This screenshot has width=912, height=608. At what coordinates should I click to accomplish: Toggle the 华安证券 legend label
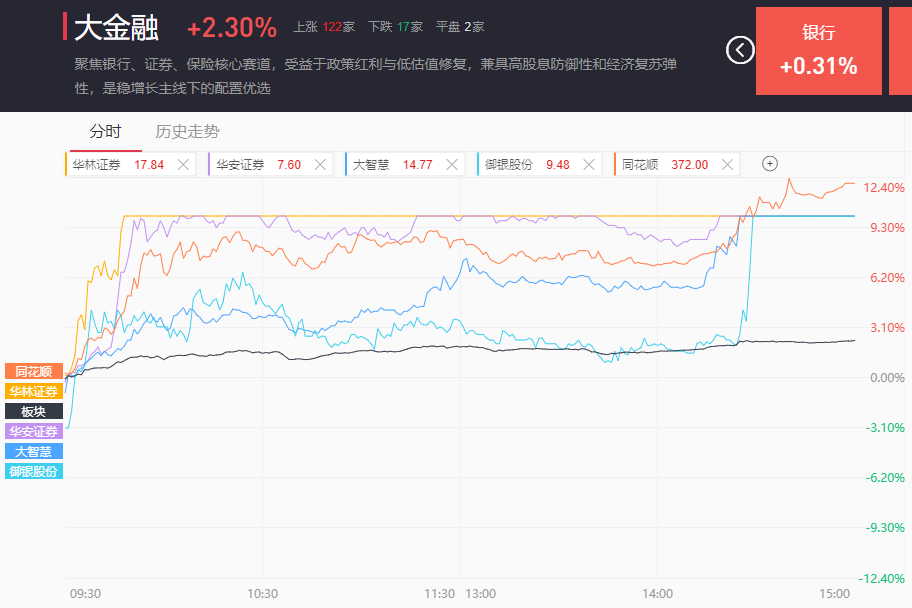coord(35,432)
